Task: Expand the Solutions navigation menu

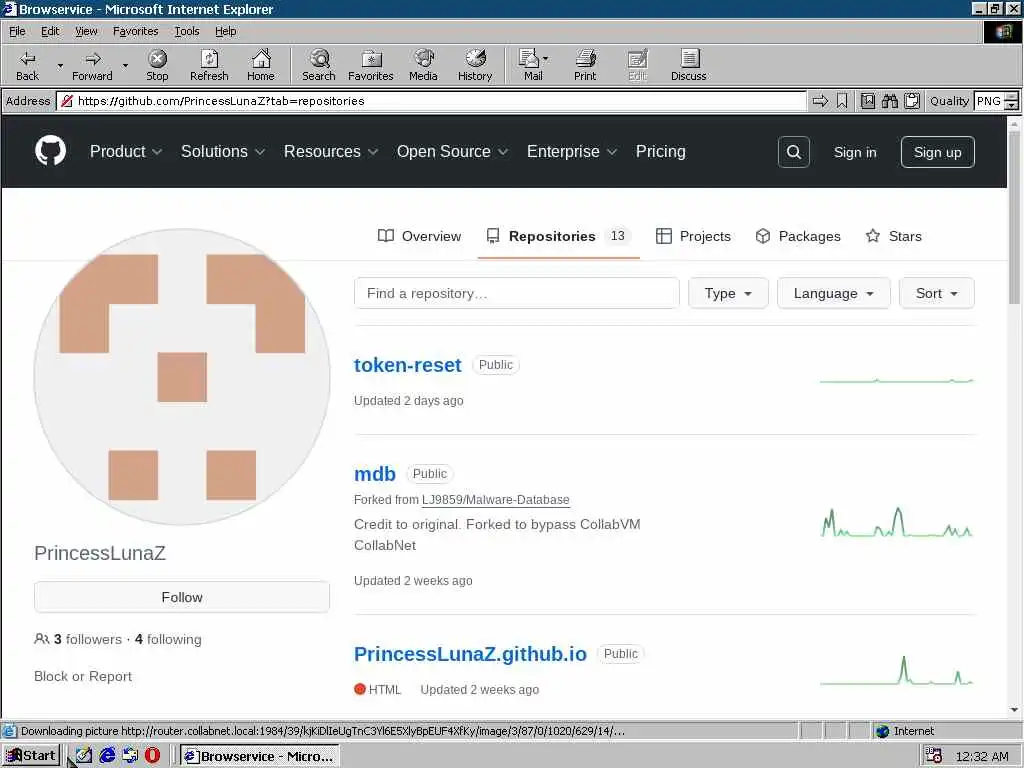Action: (x=223, y=152)
